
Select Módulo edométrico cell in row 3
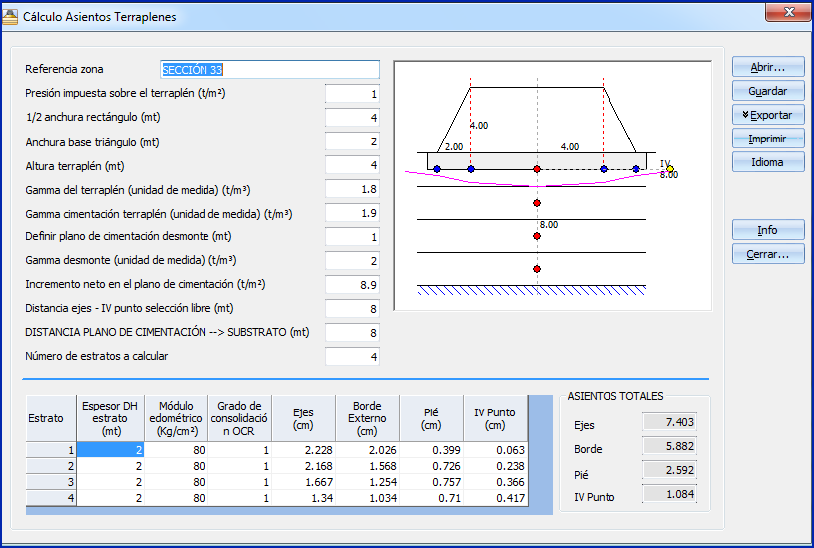pos(176,482)
